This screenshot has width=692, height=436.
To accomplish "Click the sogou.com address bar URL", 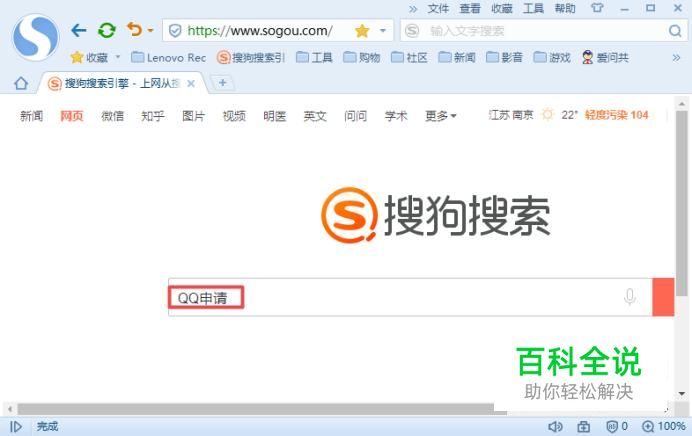I will tap(260, 31).
